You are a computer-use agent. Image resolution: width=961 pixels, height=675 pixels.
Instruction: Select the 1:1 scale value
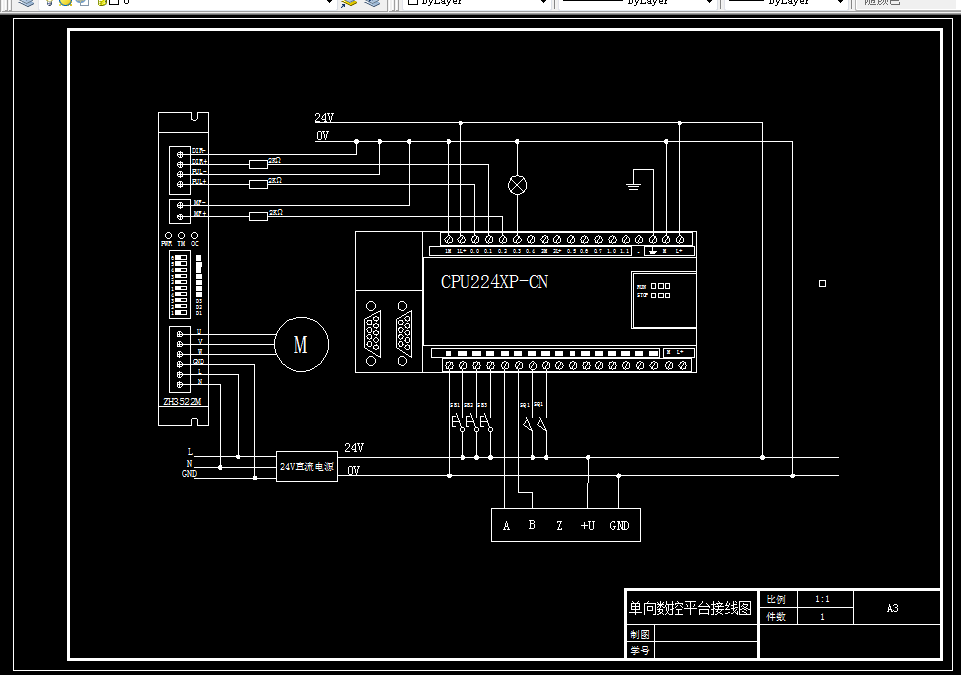tap(822, 599)
